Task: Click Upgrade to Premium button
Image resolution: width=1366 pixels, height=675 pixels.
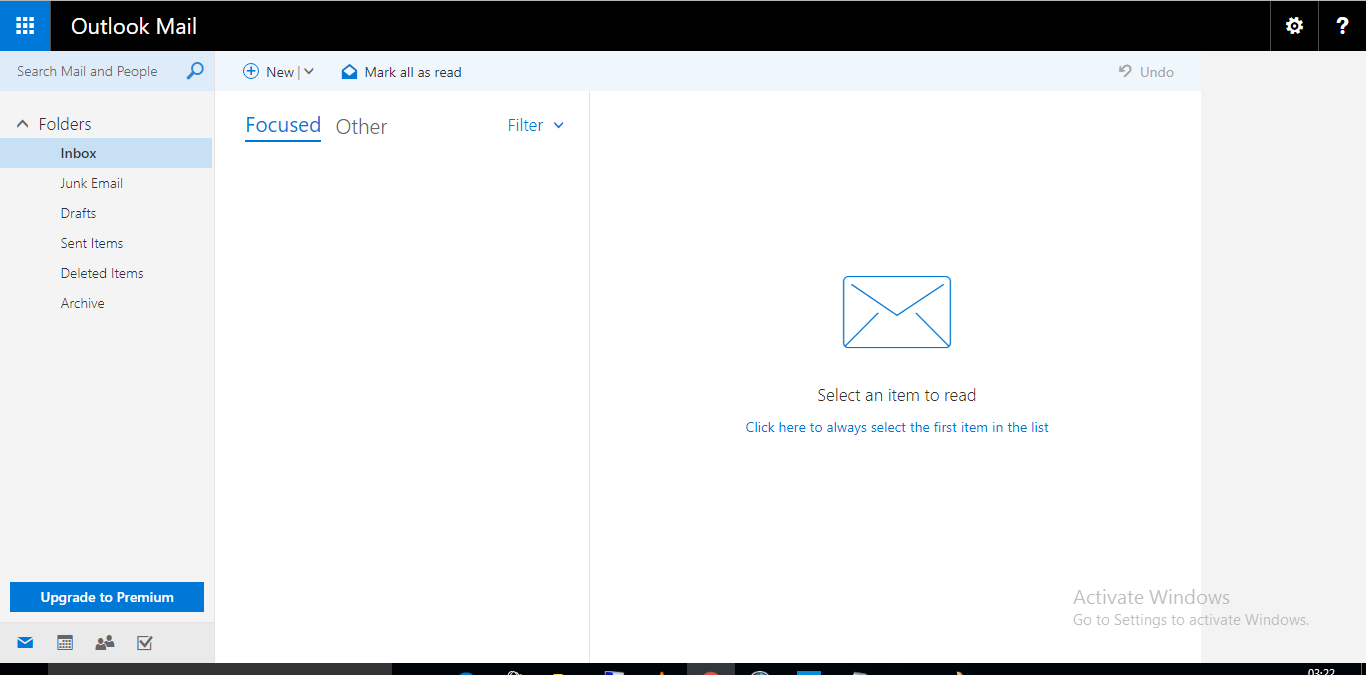Action: pos(107,597)
